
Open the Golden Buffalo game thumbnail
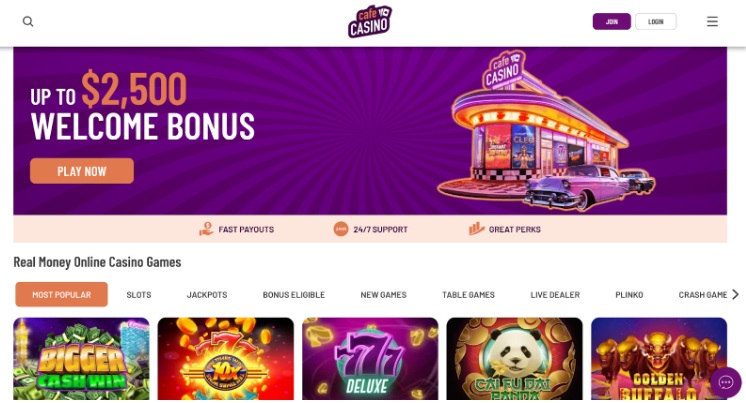click(x=659, y=359)
